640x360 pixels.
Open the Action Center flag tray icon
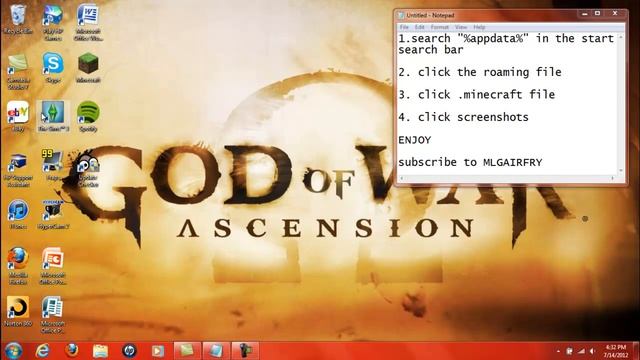coord(569,351)
